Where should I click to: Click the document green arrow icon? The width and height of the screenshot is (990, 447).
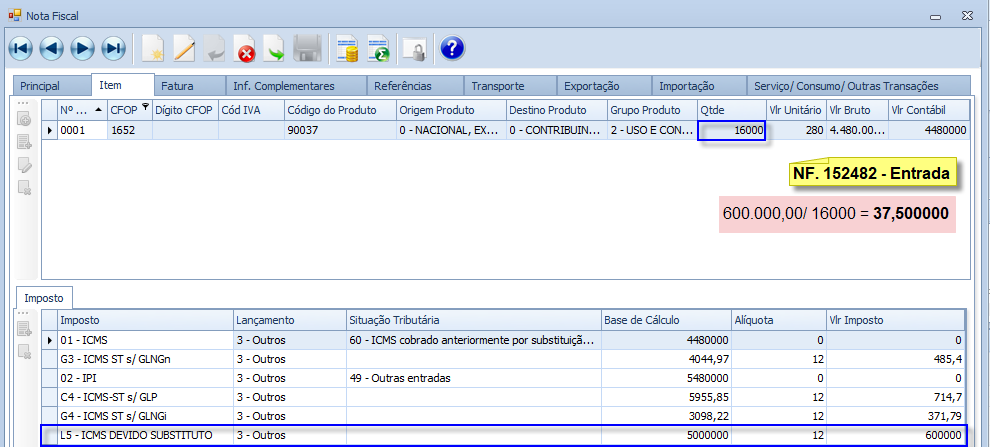275,49
